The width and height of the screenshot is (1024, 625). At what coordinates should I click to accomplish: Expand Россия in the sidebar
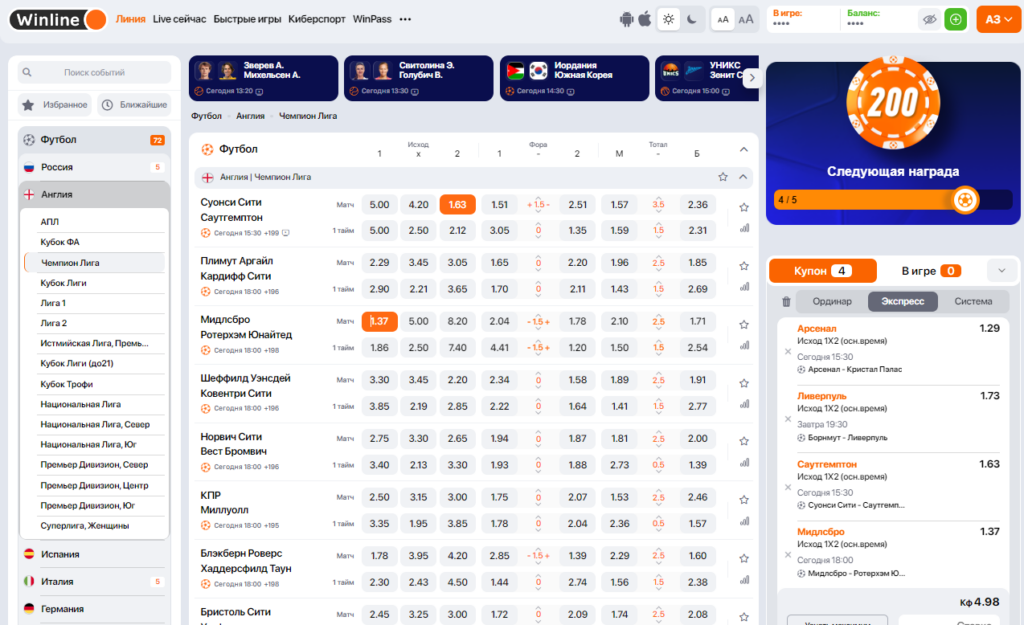click(x=95, y=167)
